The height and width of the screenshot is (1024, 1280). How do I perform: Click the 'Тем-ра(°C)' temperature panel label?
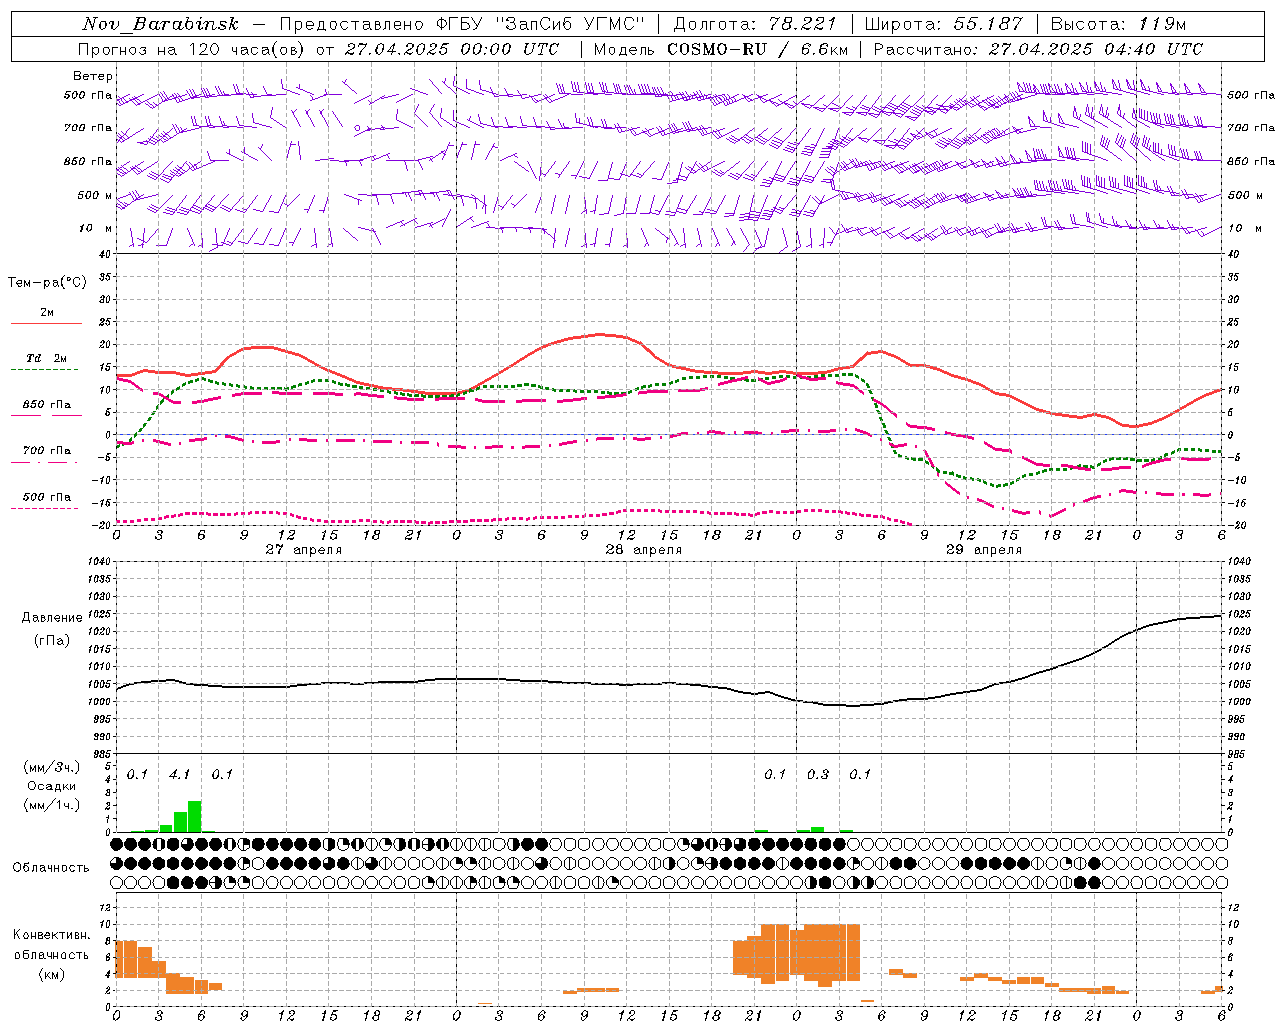click(x=47, y=282)
